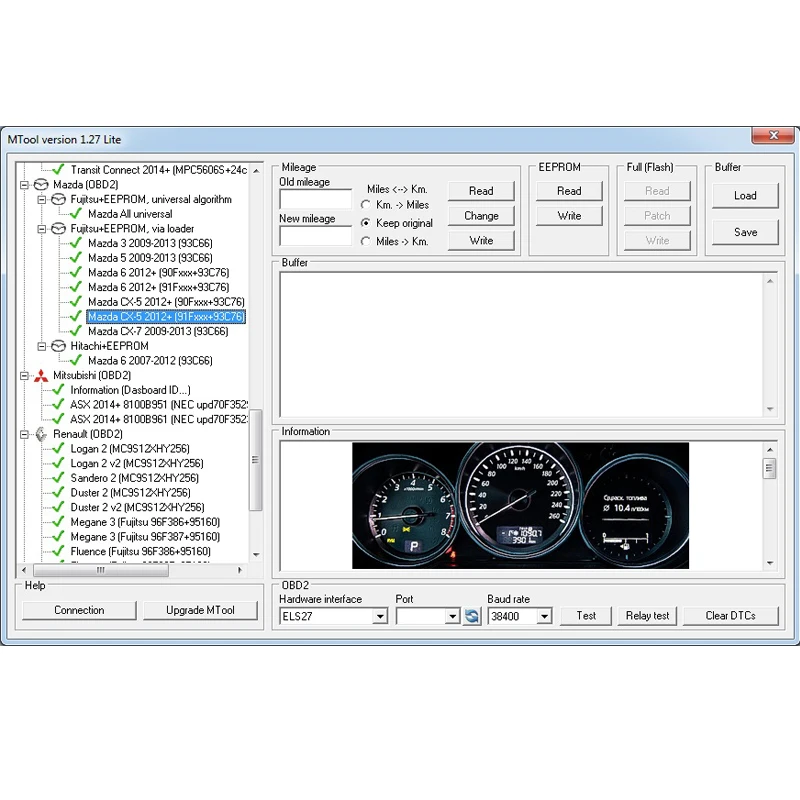Click the green checkmark beside Mazda 6 2007-2012
The height and width of the screenshot is (800, 800).
(76, 360)
